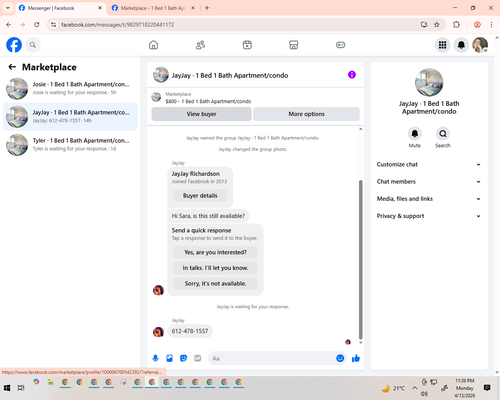
Task: Open Friends icon in top navigation
Action: [x=200, y=45]
